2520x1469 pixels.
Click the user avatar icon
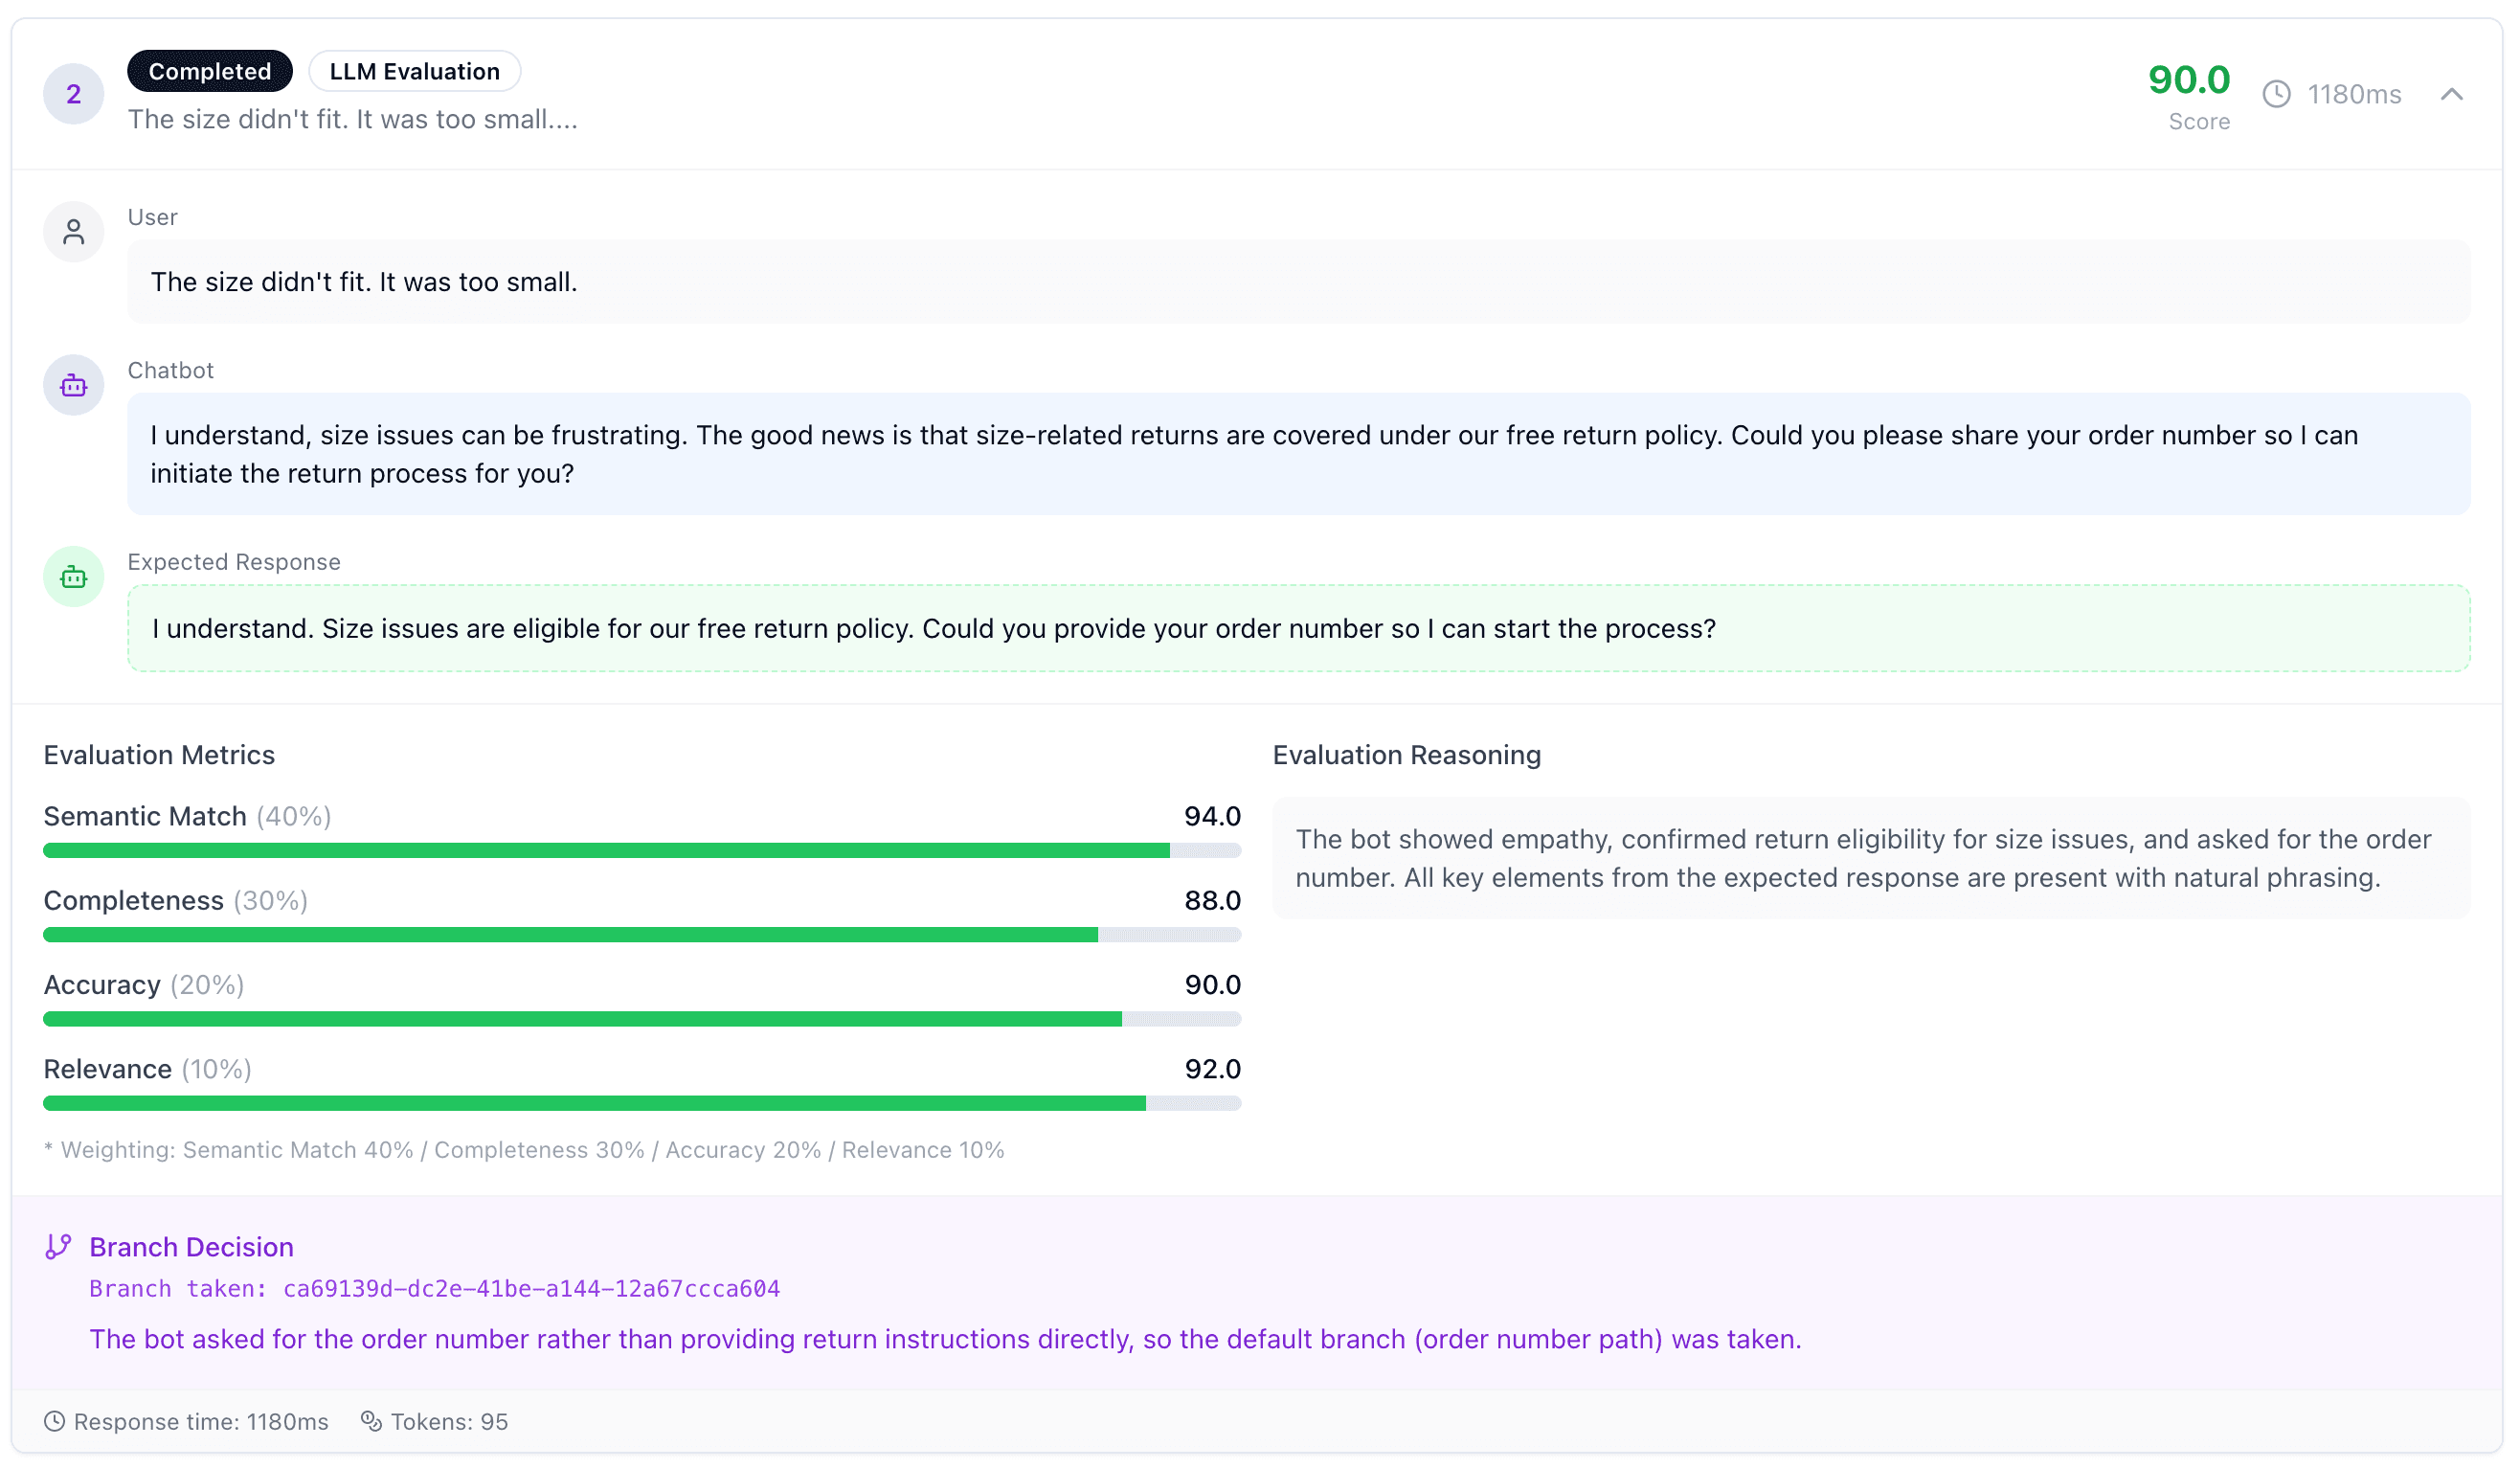[73, 231]
